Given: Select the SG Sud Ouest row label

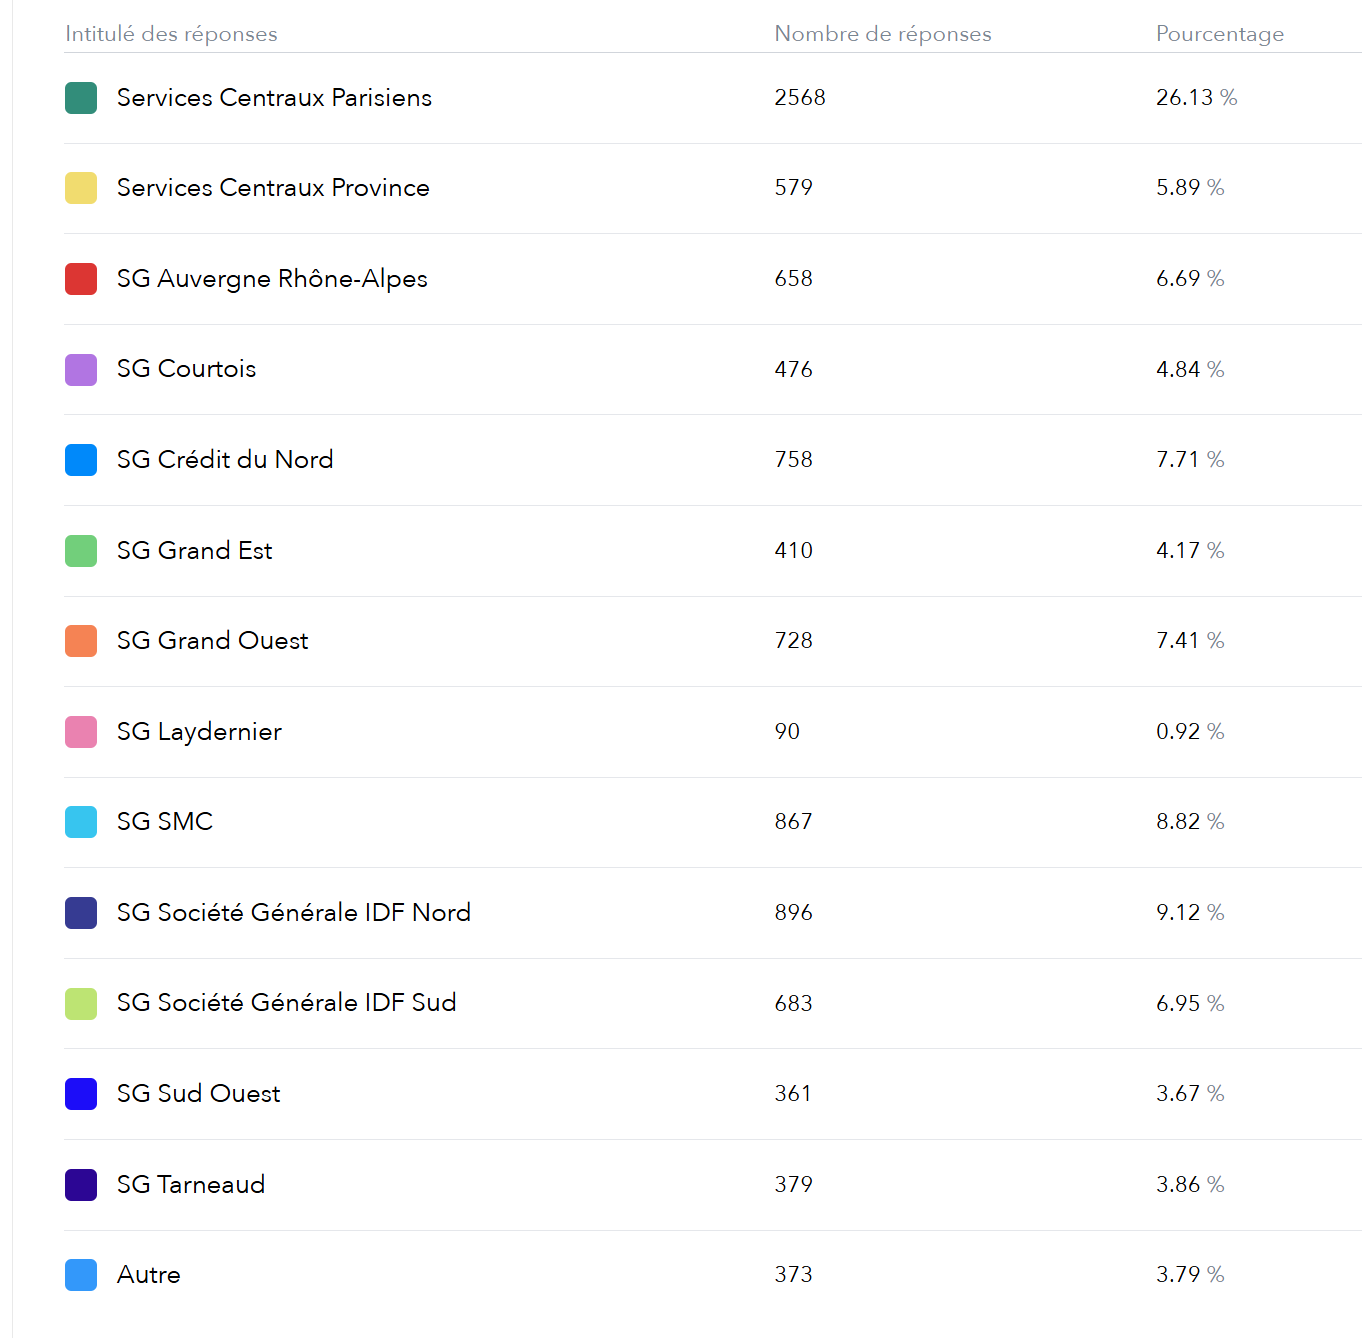Looking at the screenshot, I should pyautogui.click(x=198, y=1094).
